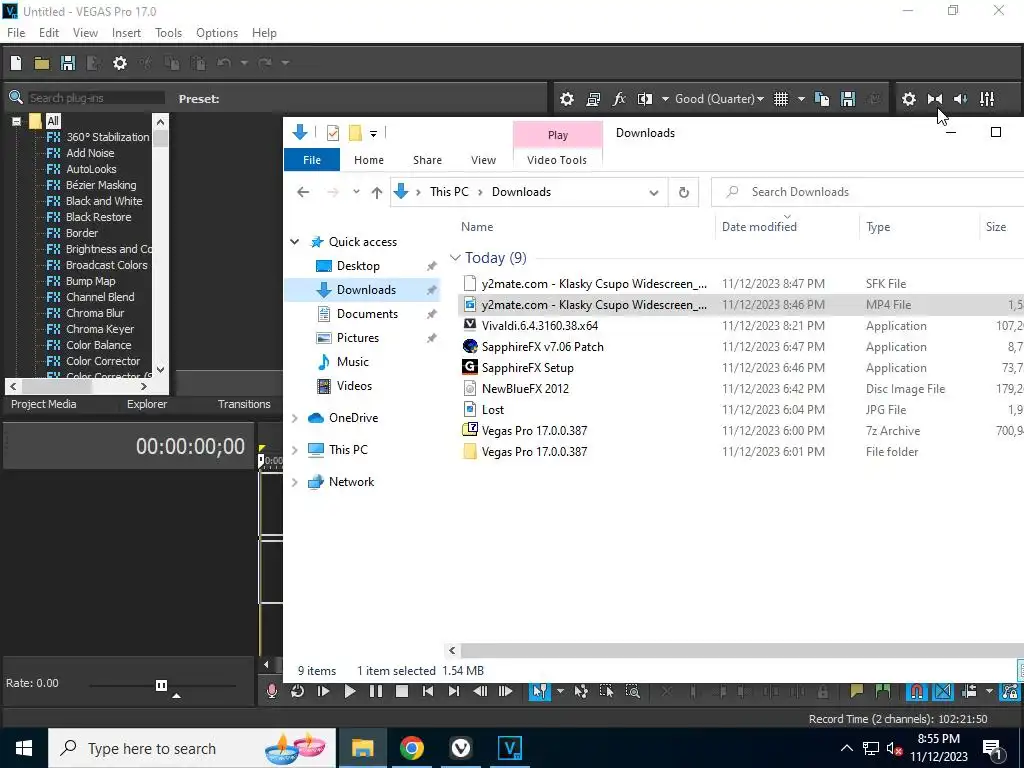
Task: Toggle preview overlays grid icon
Action: [x=781, y=99]
